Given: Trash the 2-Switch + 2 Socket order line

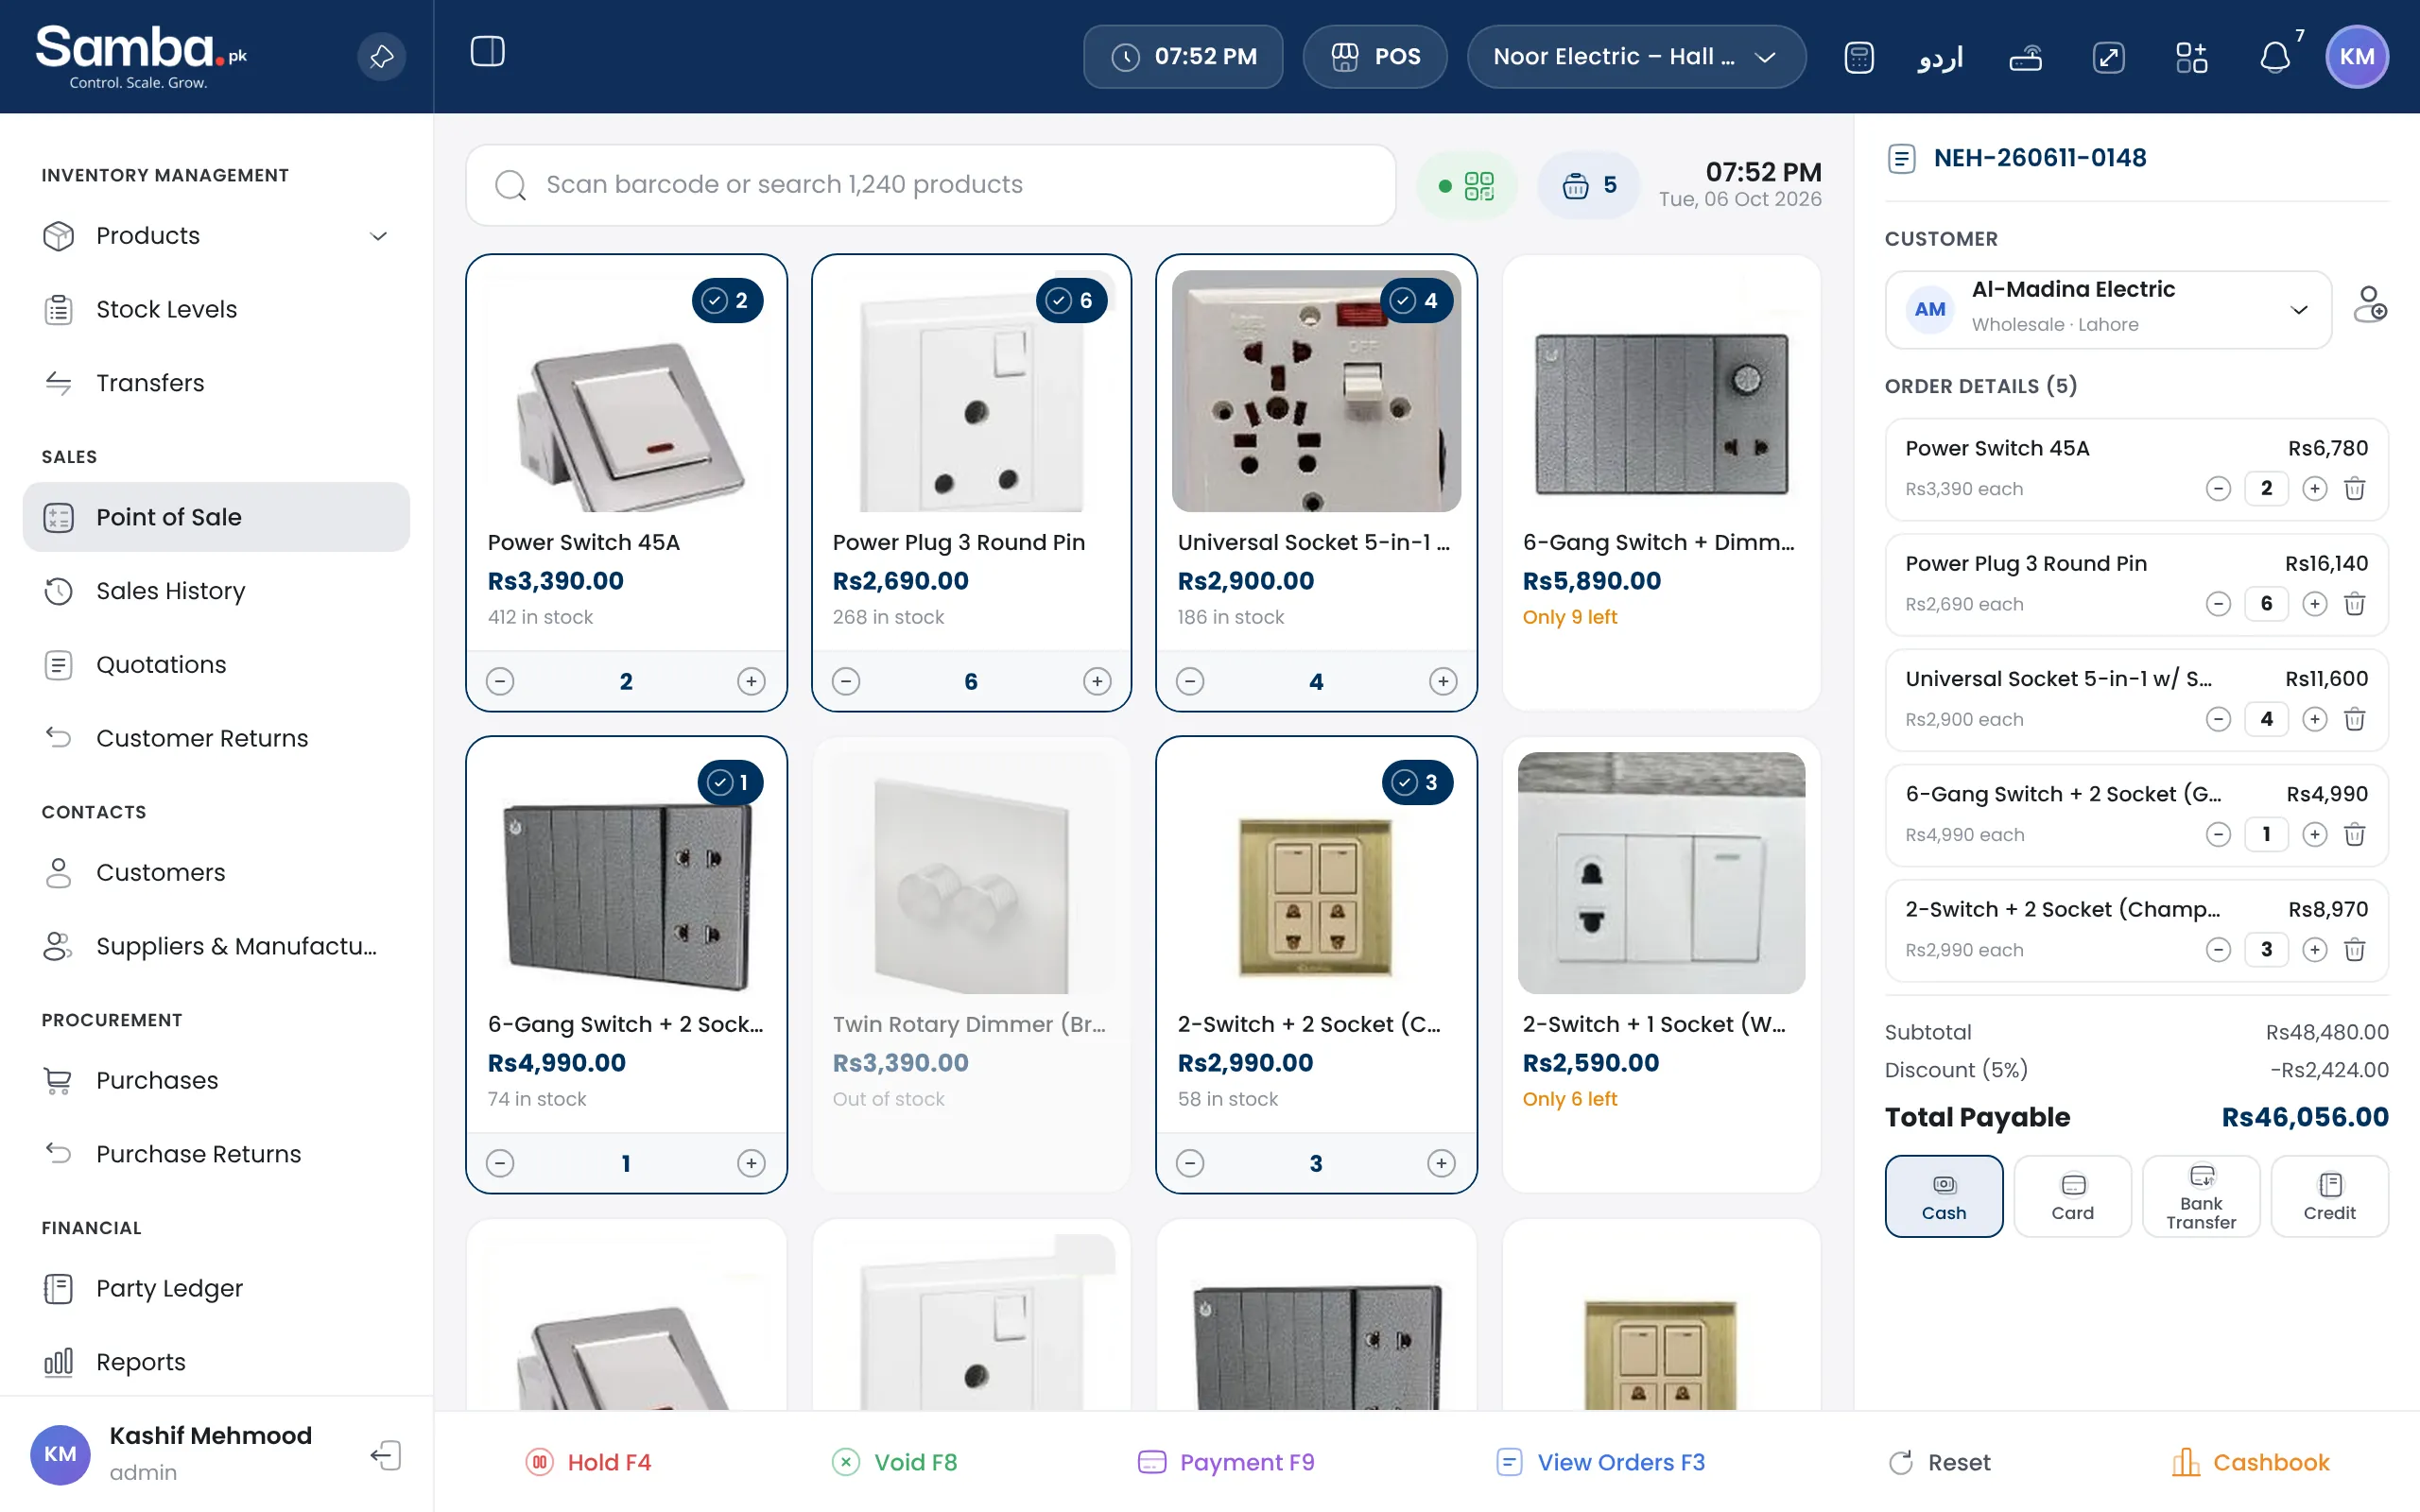Looking at the screenshot, I should coord(2355,950).
